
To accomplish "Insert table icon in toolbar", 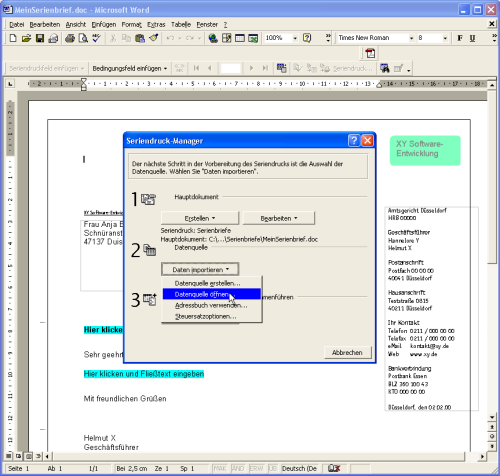I will click(x=240, y=38).
